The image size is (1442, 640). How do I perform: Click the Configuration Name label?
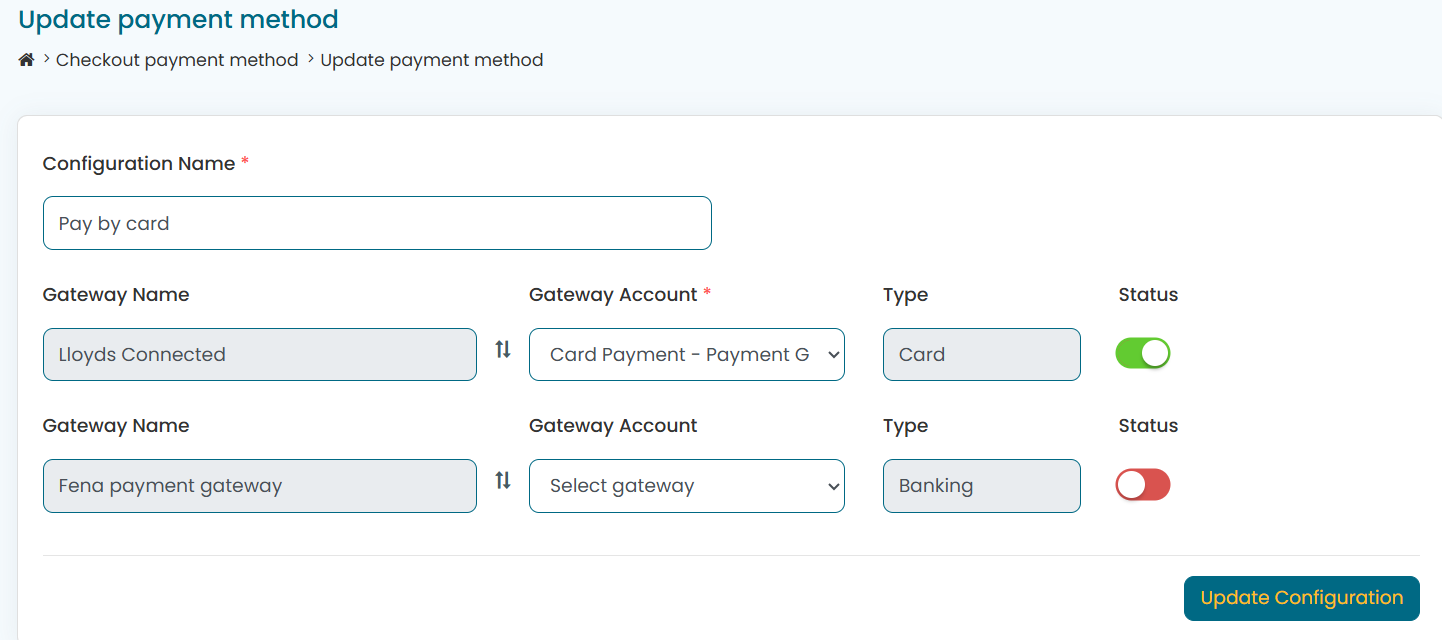[139, 164]
